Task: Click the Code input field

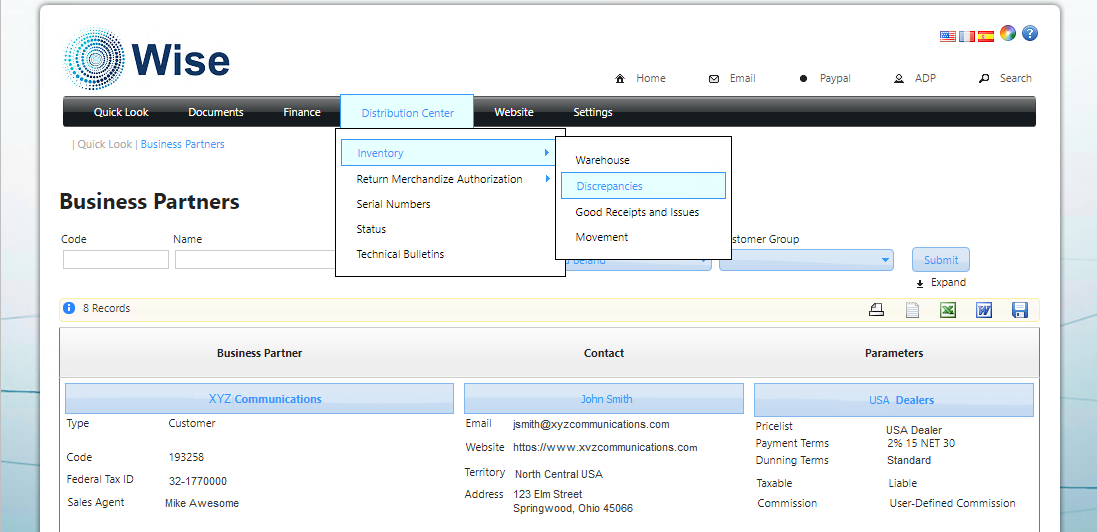Action: [116, 260]
